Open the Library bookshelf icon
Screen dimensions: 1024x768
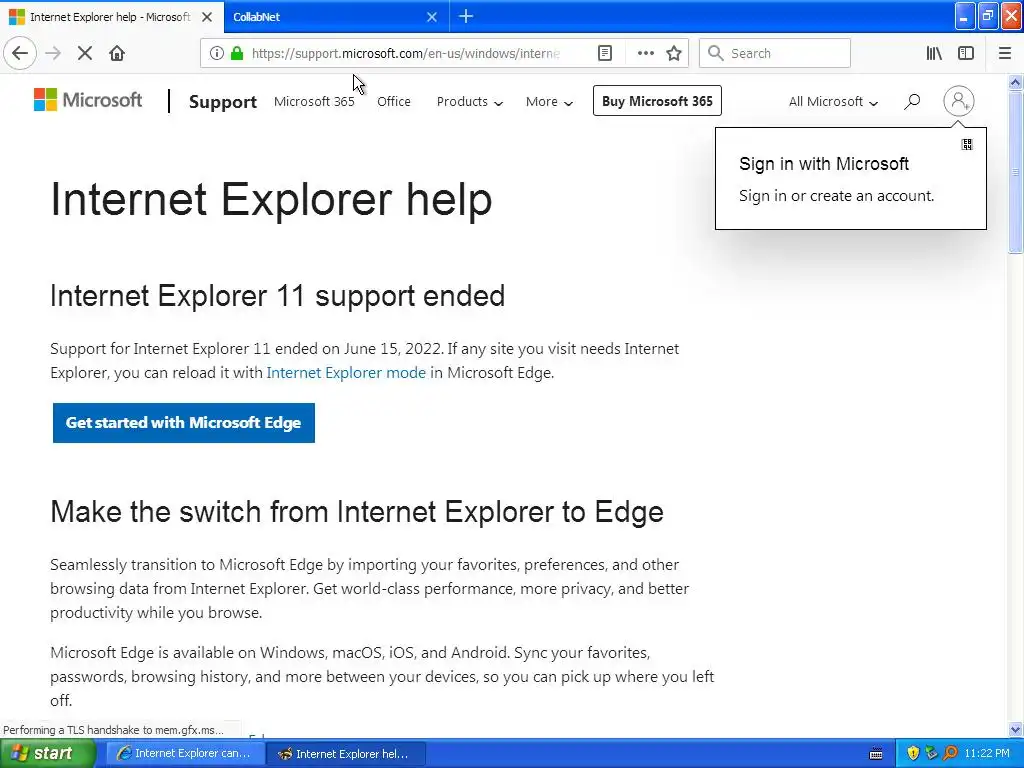coord(934,53)
